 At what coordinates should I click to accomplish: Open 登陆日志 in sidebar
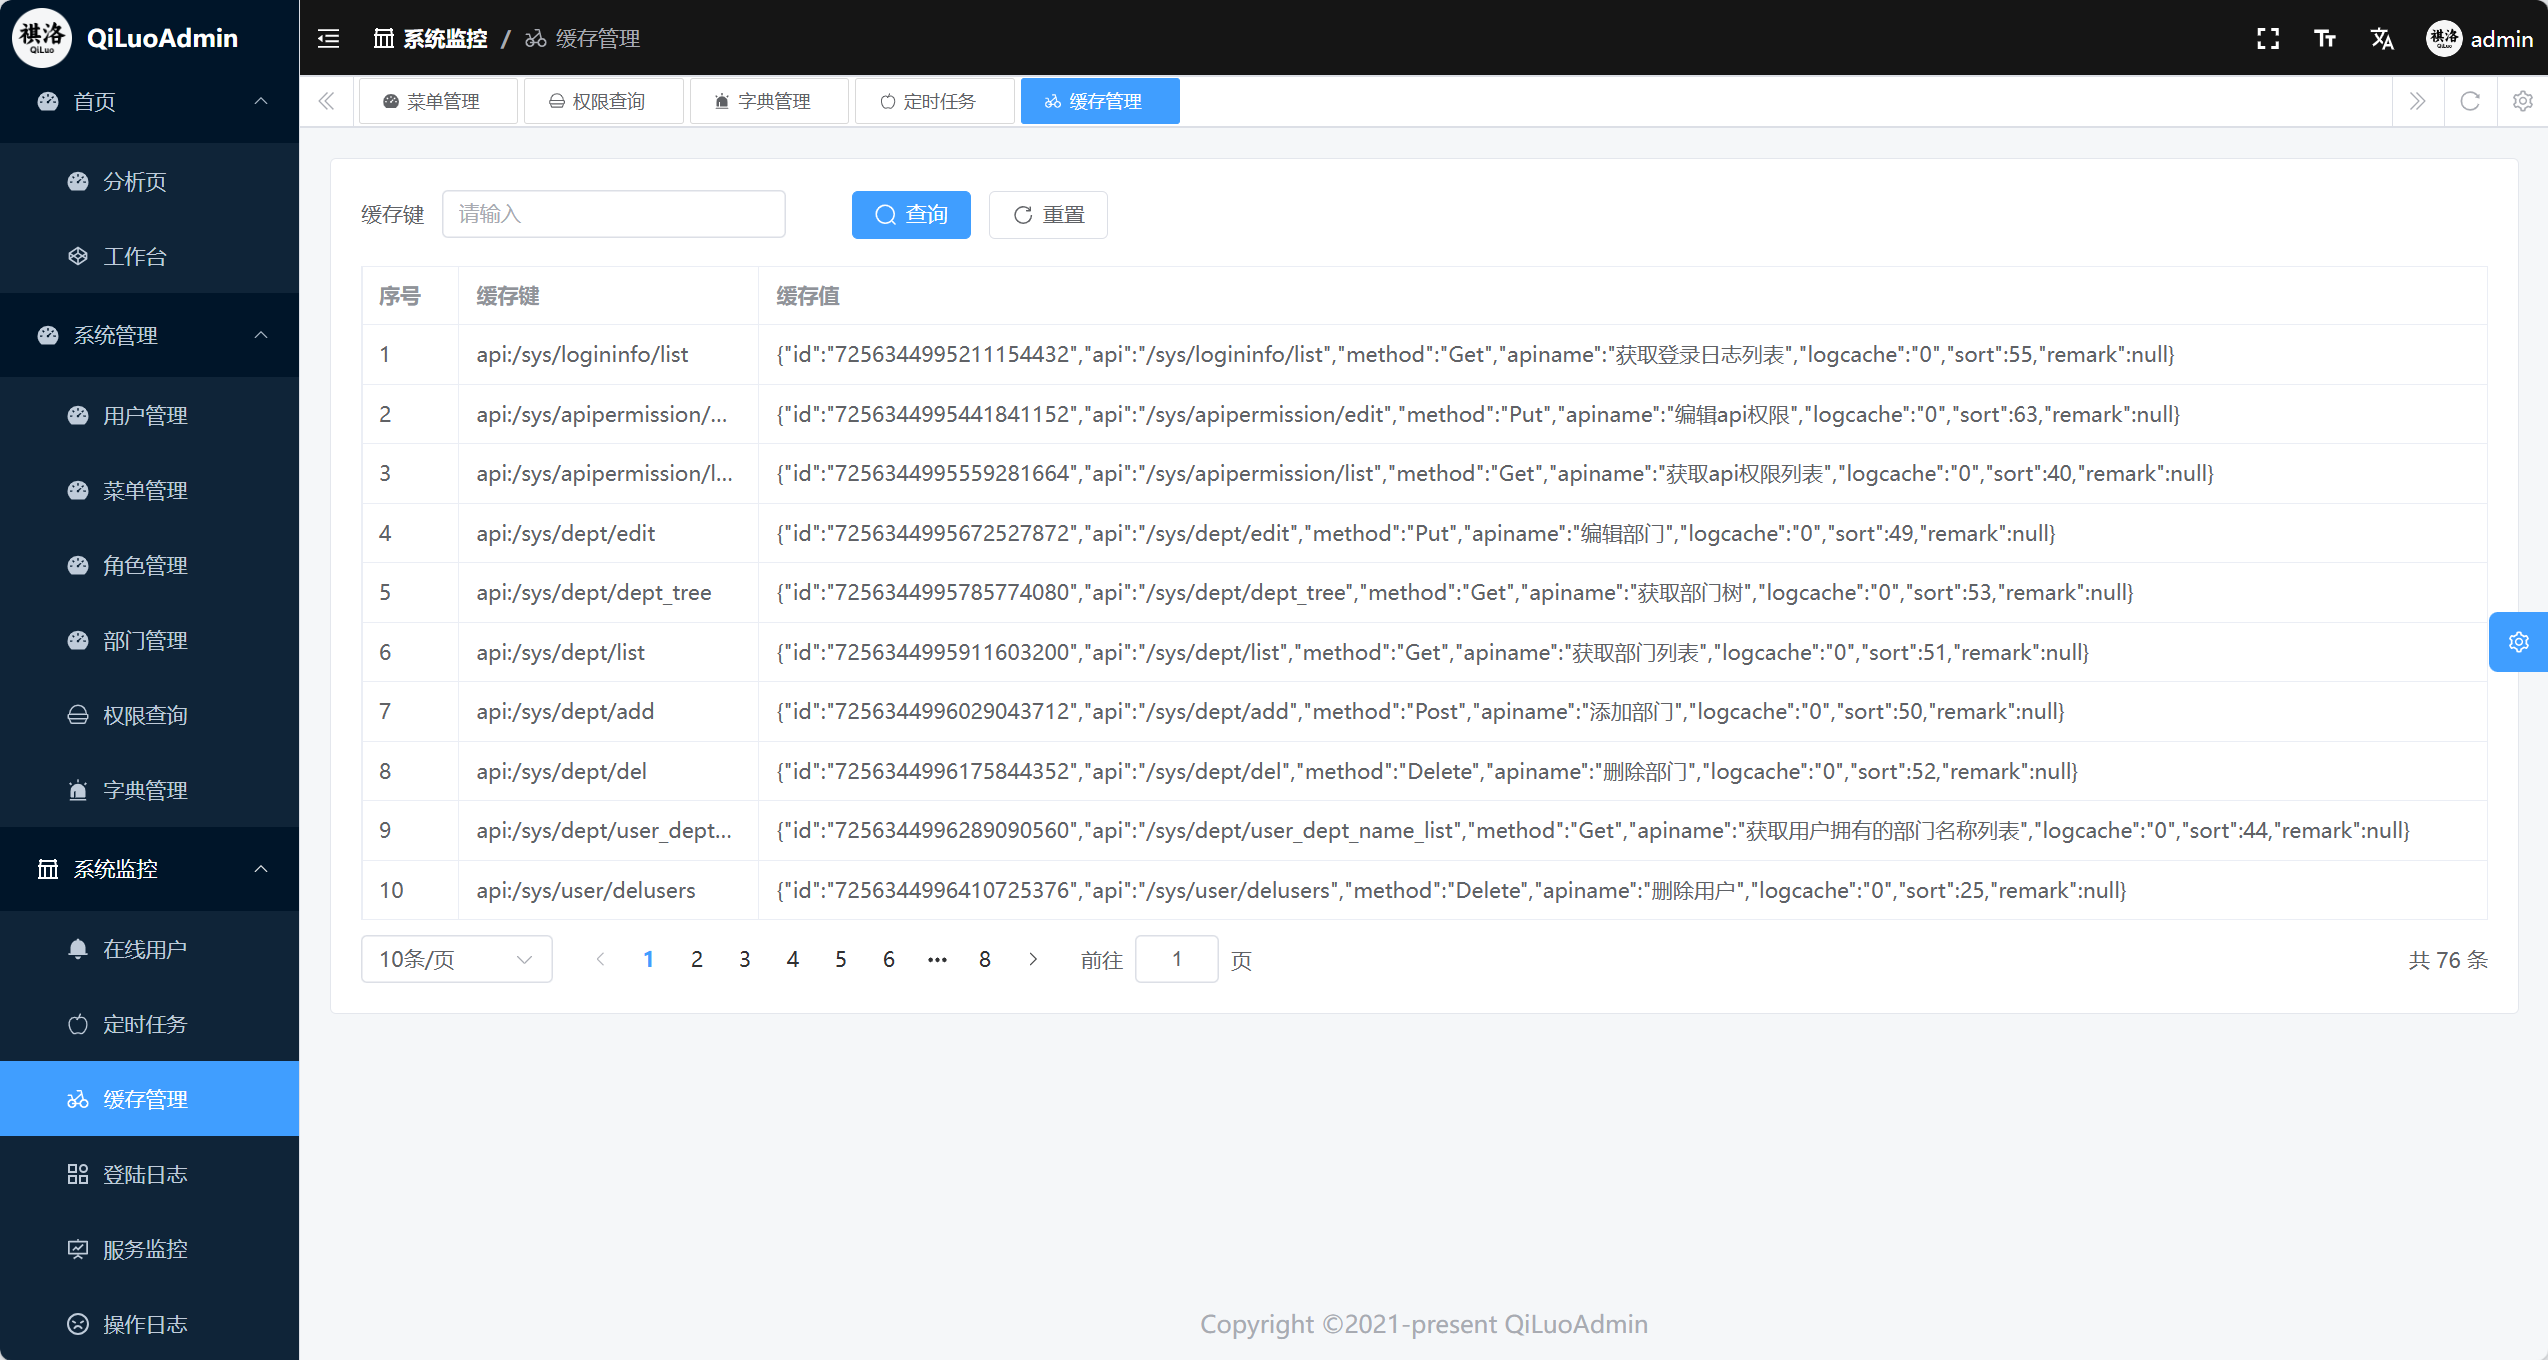pos(150,1174)
